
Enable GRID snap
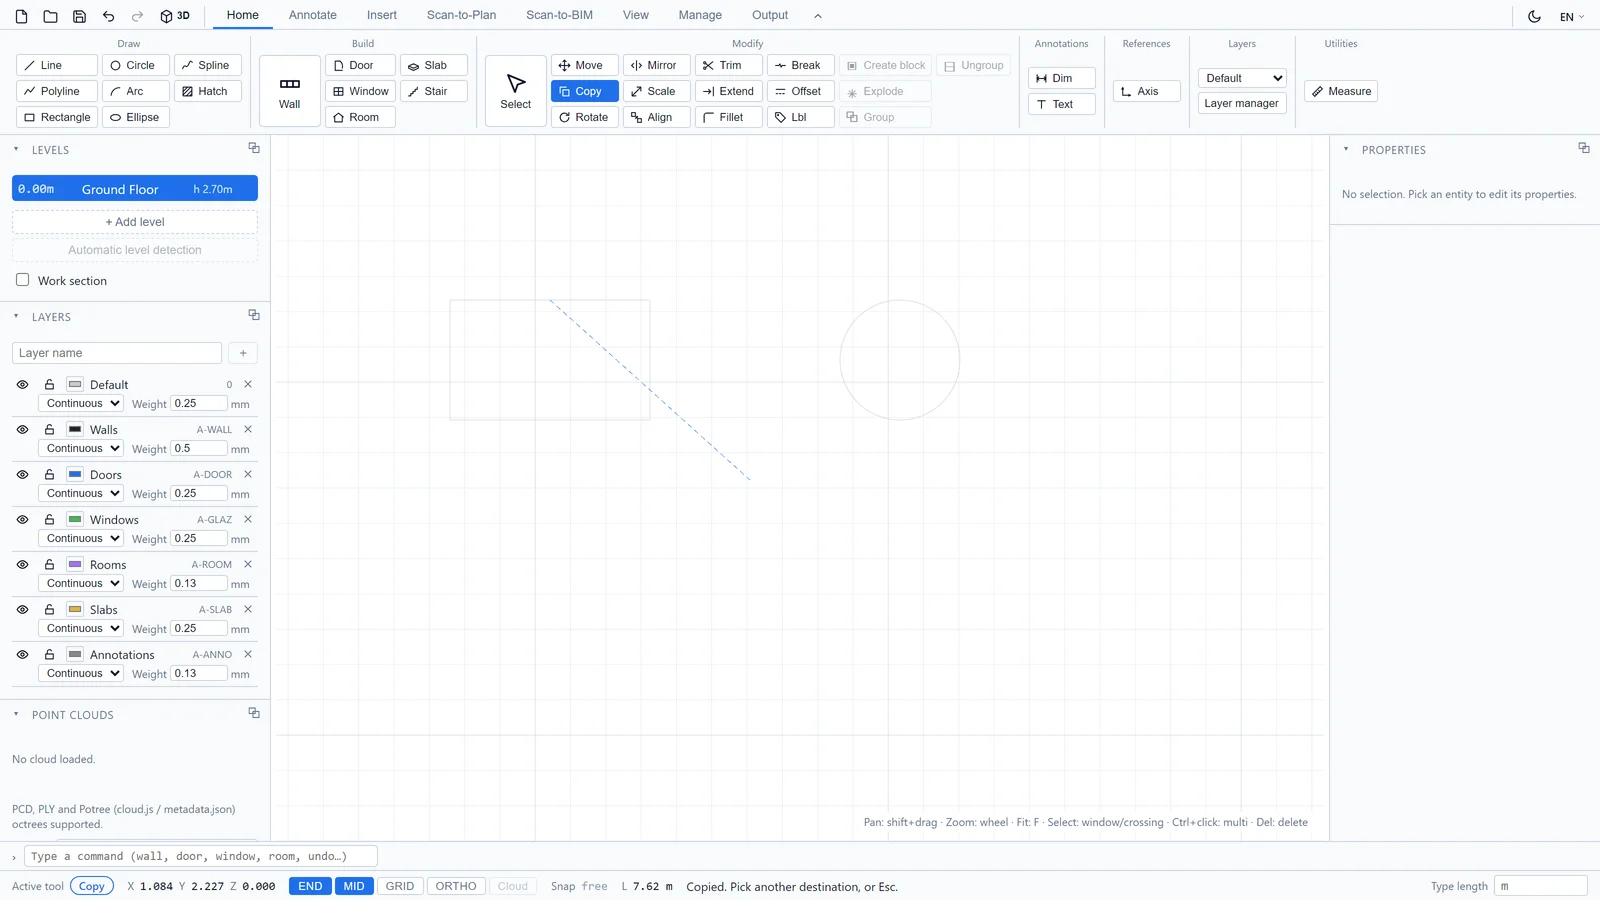tap(400, 886)
